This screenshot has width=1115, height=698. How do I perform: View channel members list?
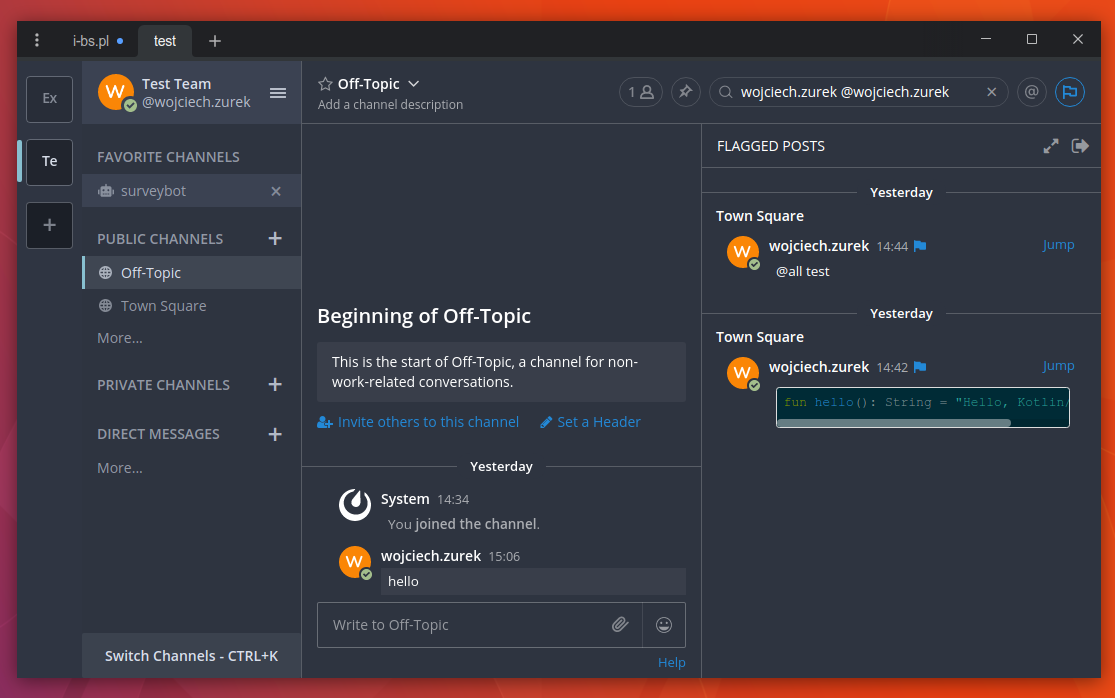click(x=641, y=92)
